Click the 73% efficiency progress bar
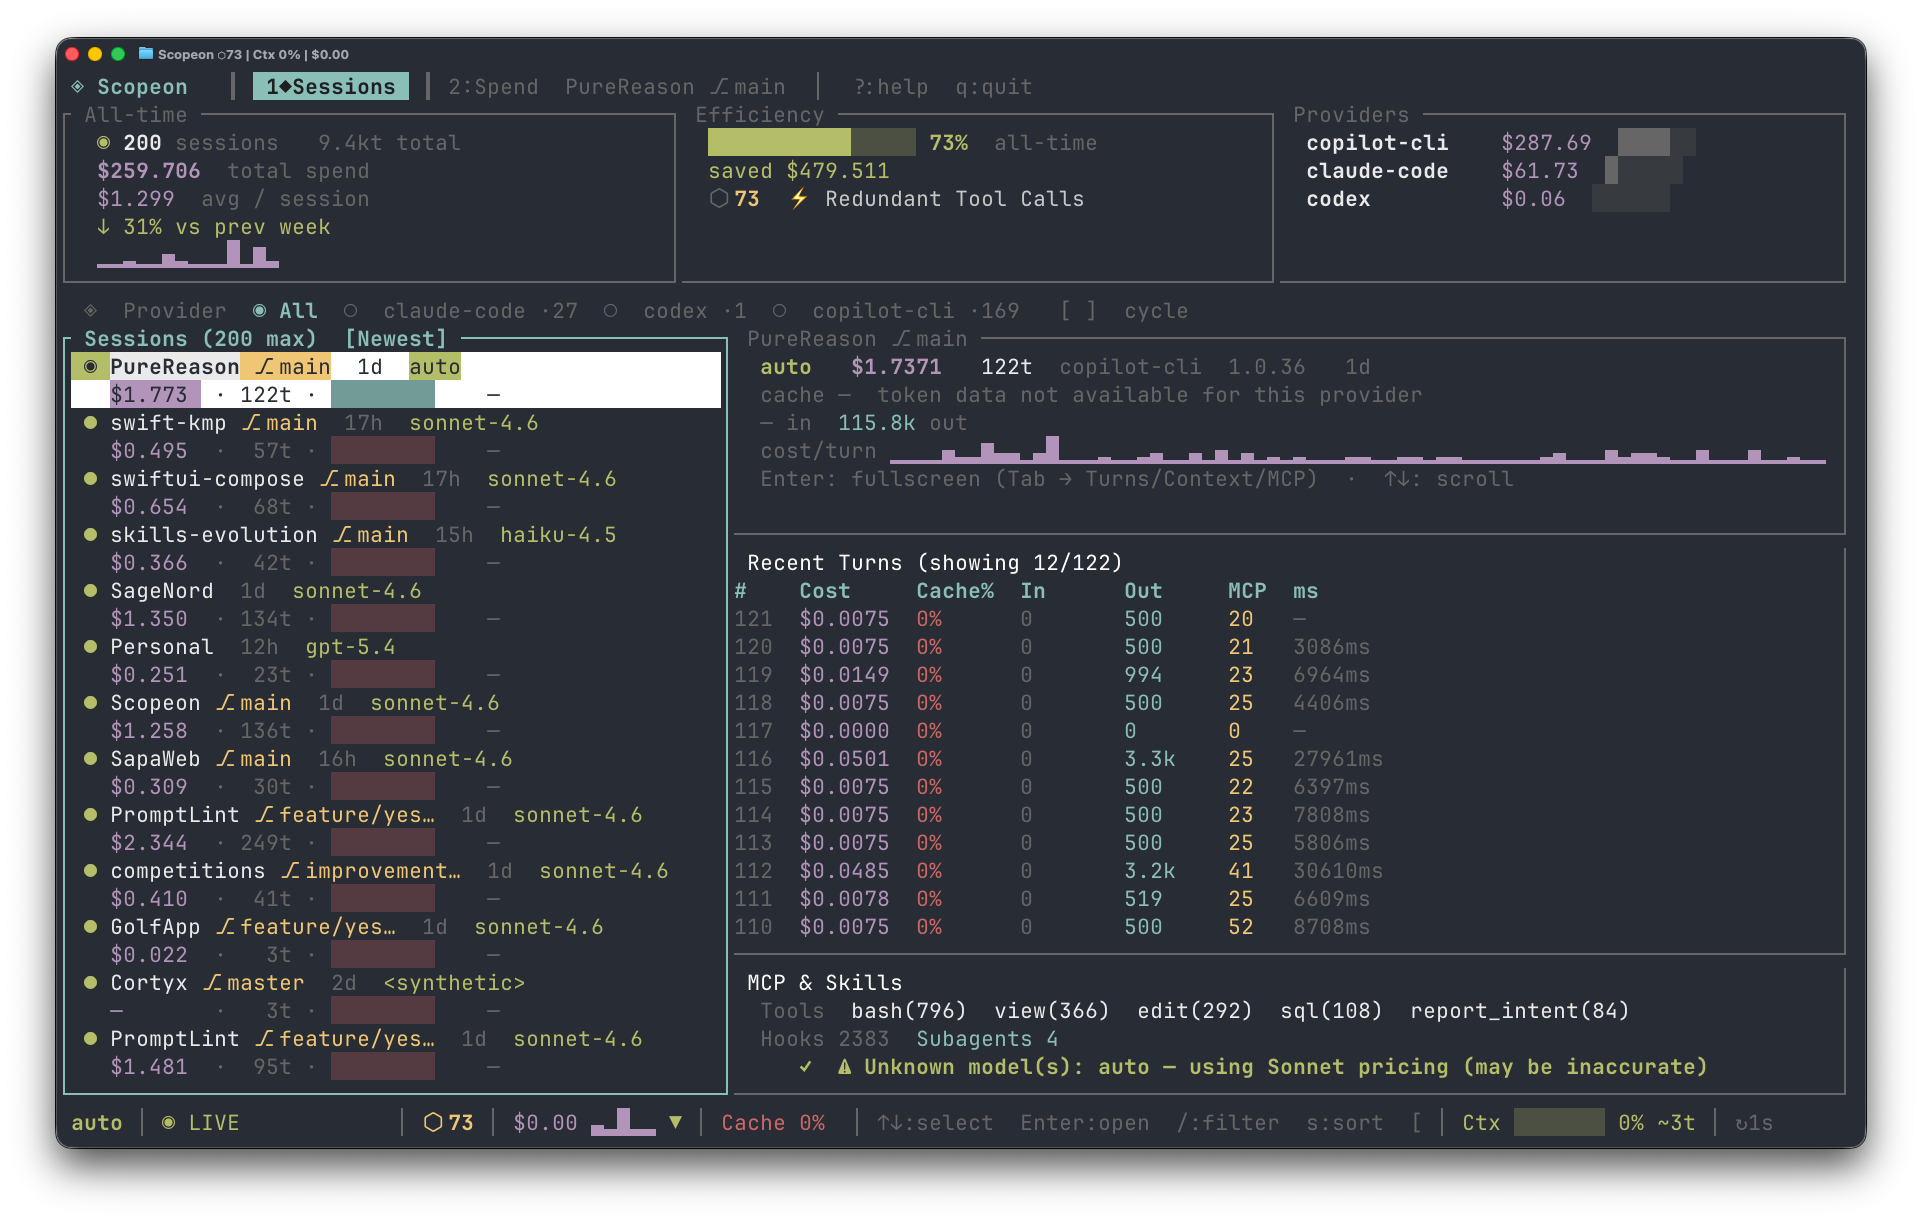This screenshot has width=1922, height=1222. tap(811, 142)
